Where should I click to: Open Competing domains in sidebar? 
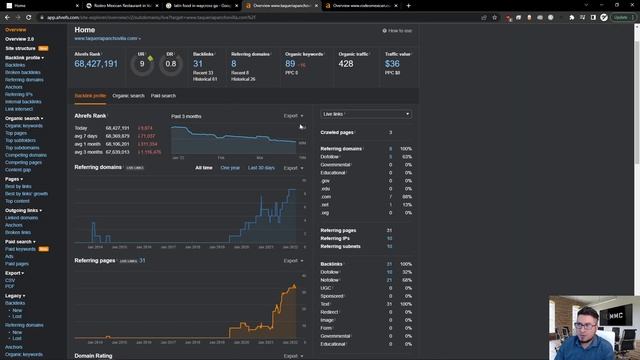(26, 155)
